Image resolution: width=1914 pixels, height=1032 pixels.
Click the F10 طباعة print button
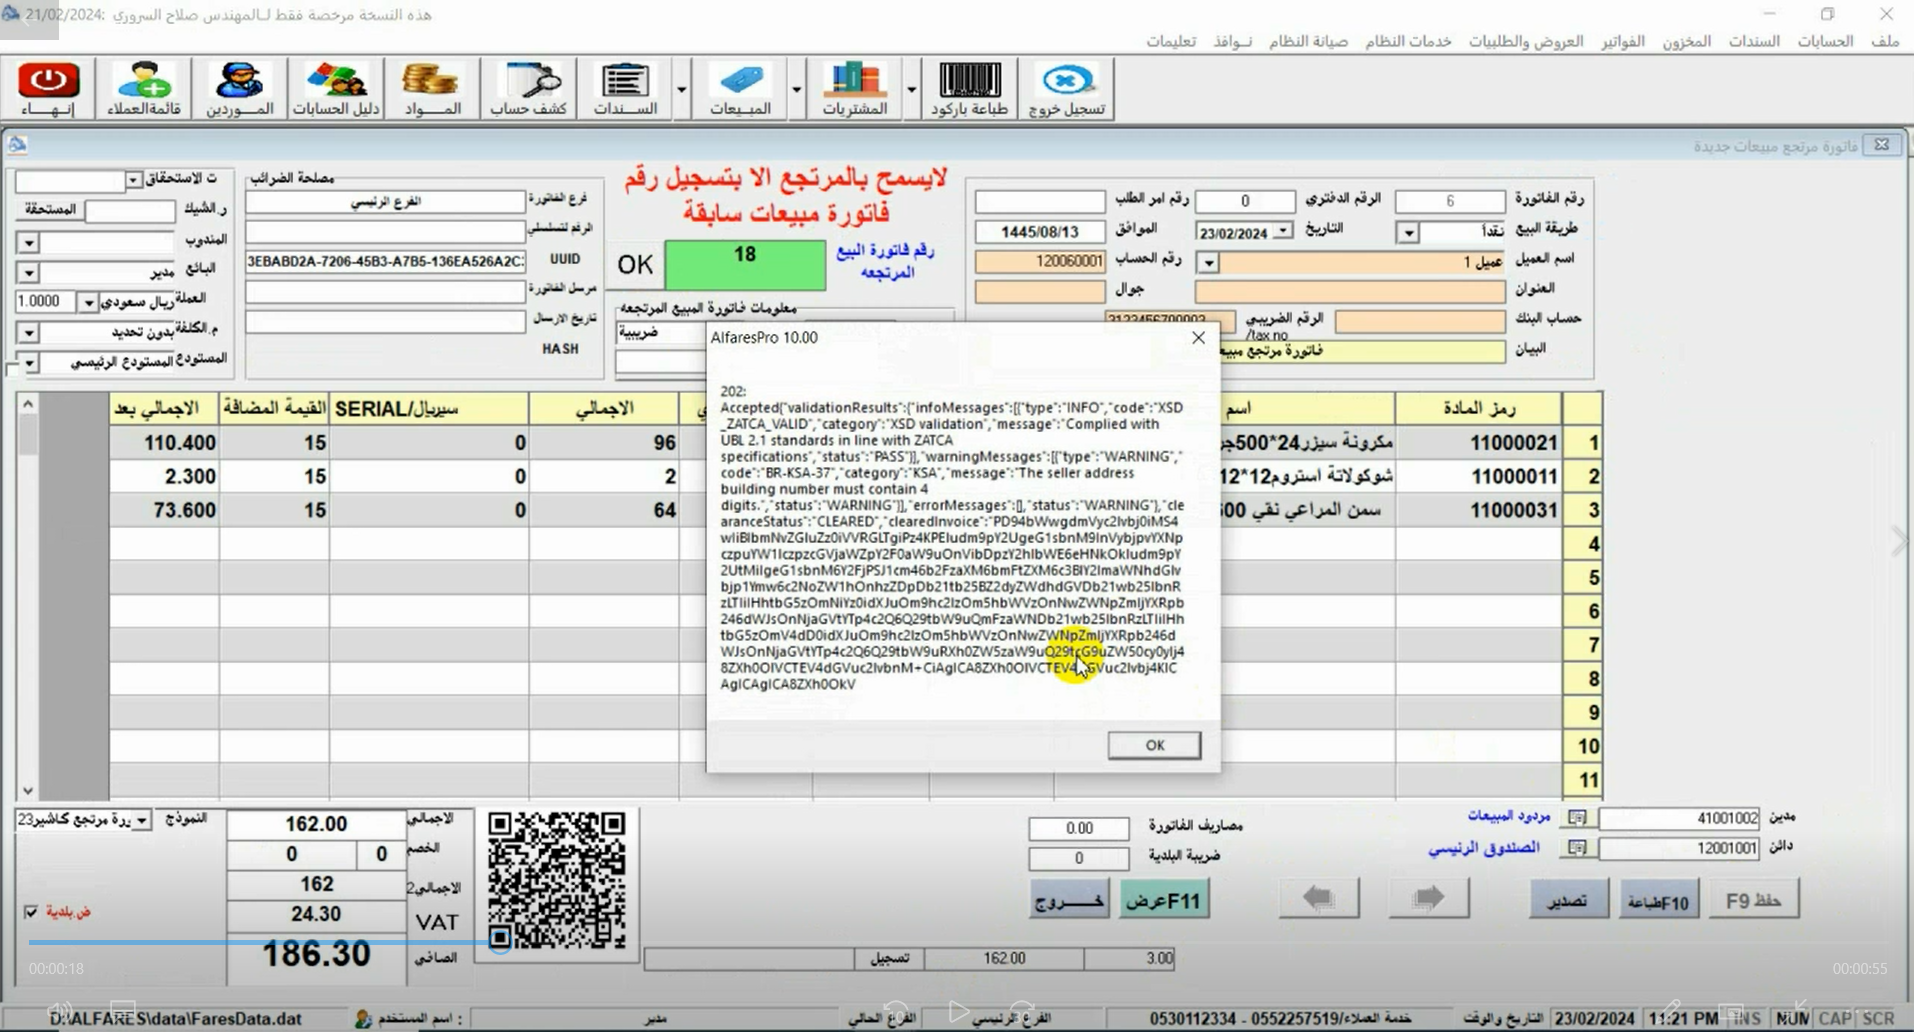click(x=1658, y=900)
